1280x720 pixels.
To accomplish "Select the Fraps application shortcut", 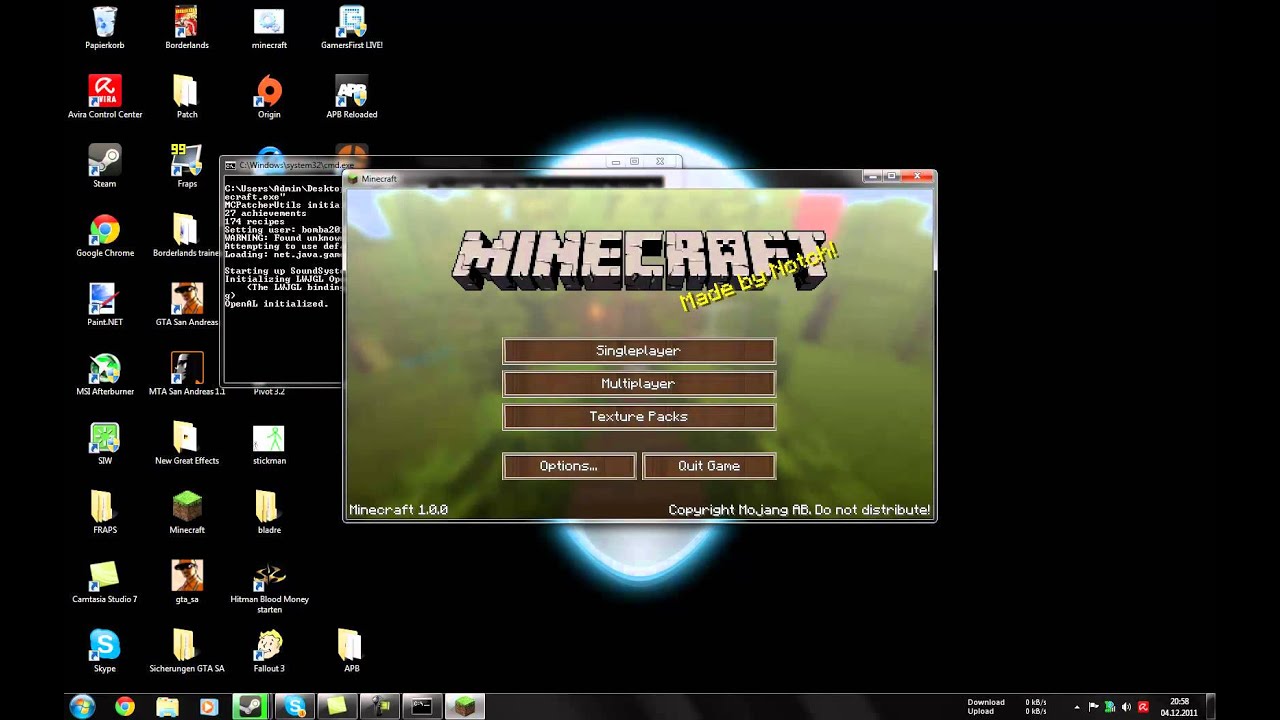I will [187, 166].
